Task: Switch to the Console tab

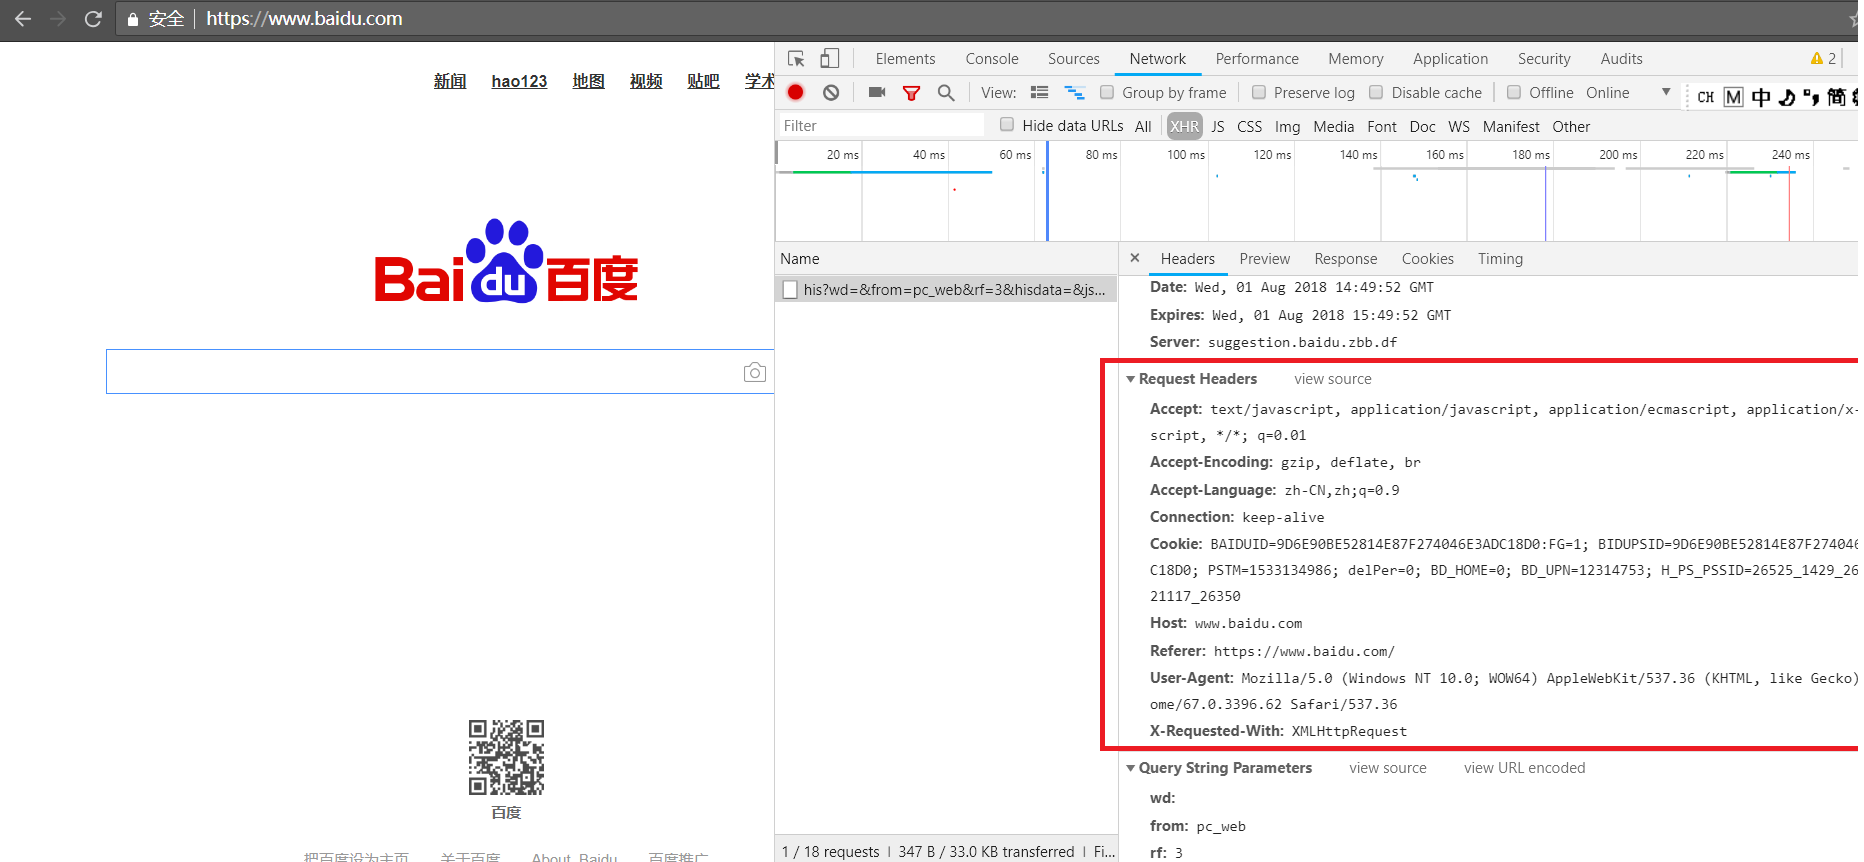Action: [992, 59]
